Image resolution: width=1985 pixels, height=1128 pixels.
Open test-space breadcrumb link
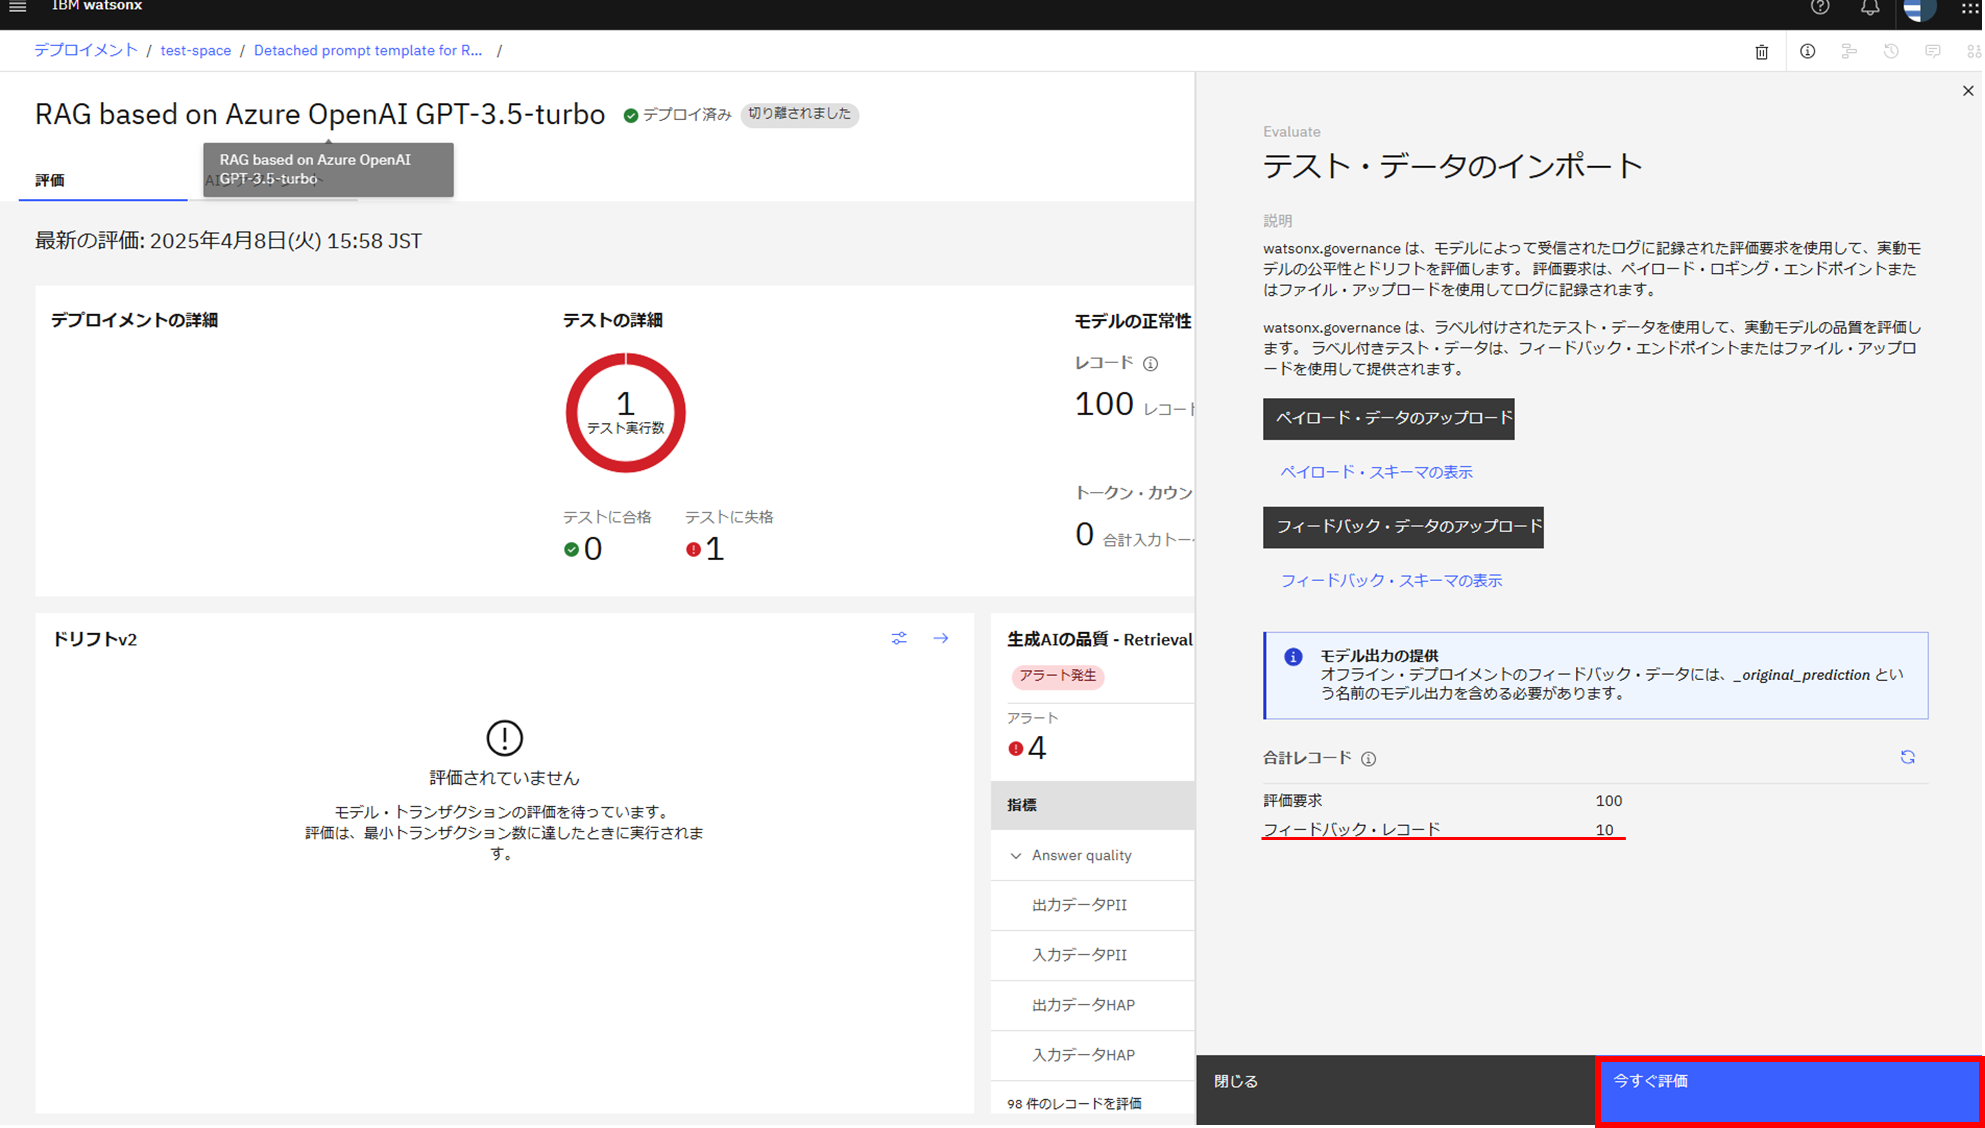(x=195, y=51)
